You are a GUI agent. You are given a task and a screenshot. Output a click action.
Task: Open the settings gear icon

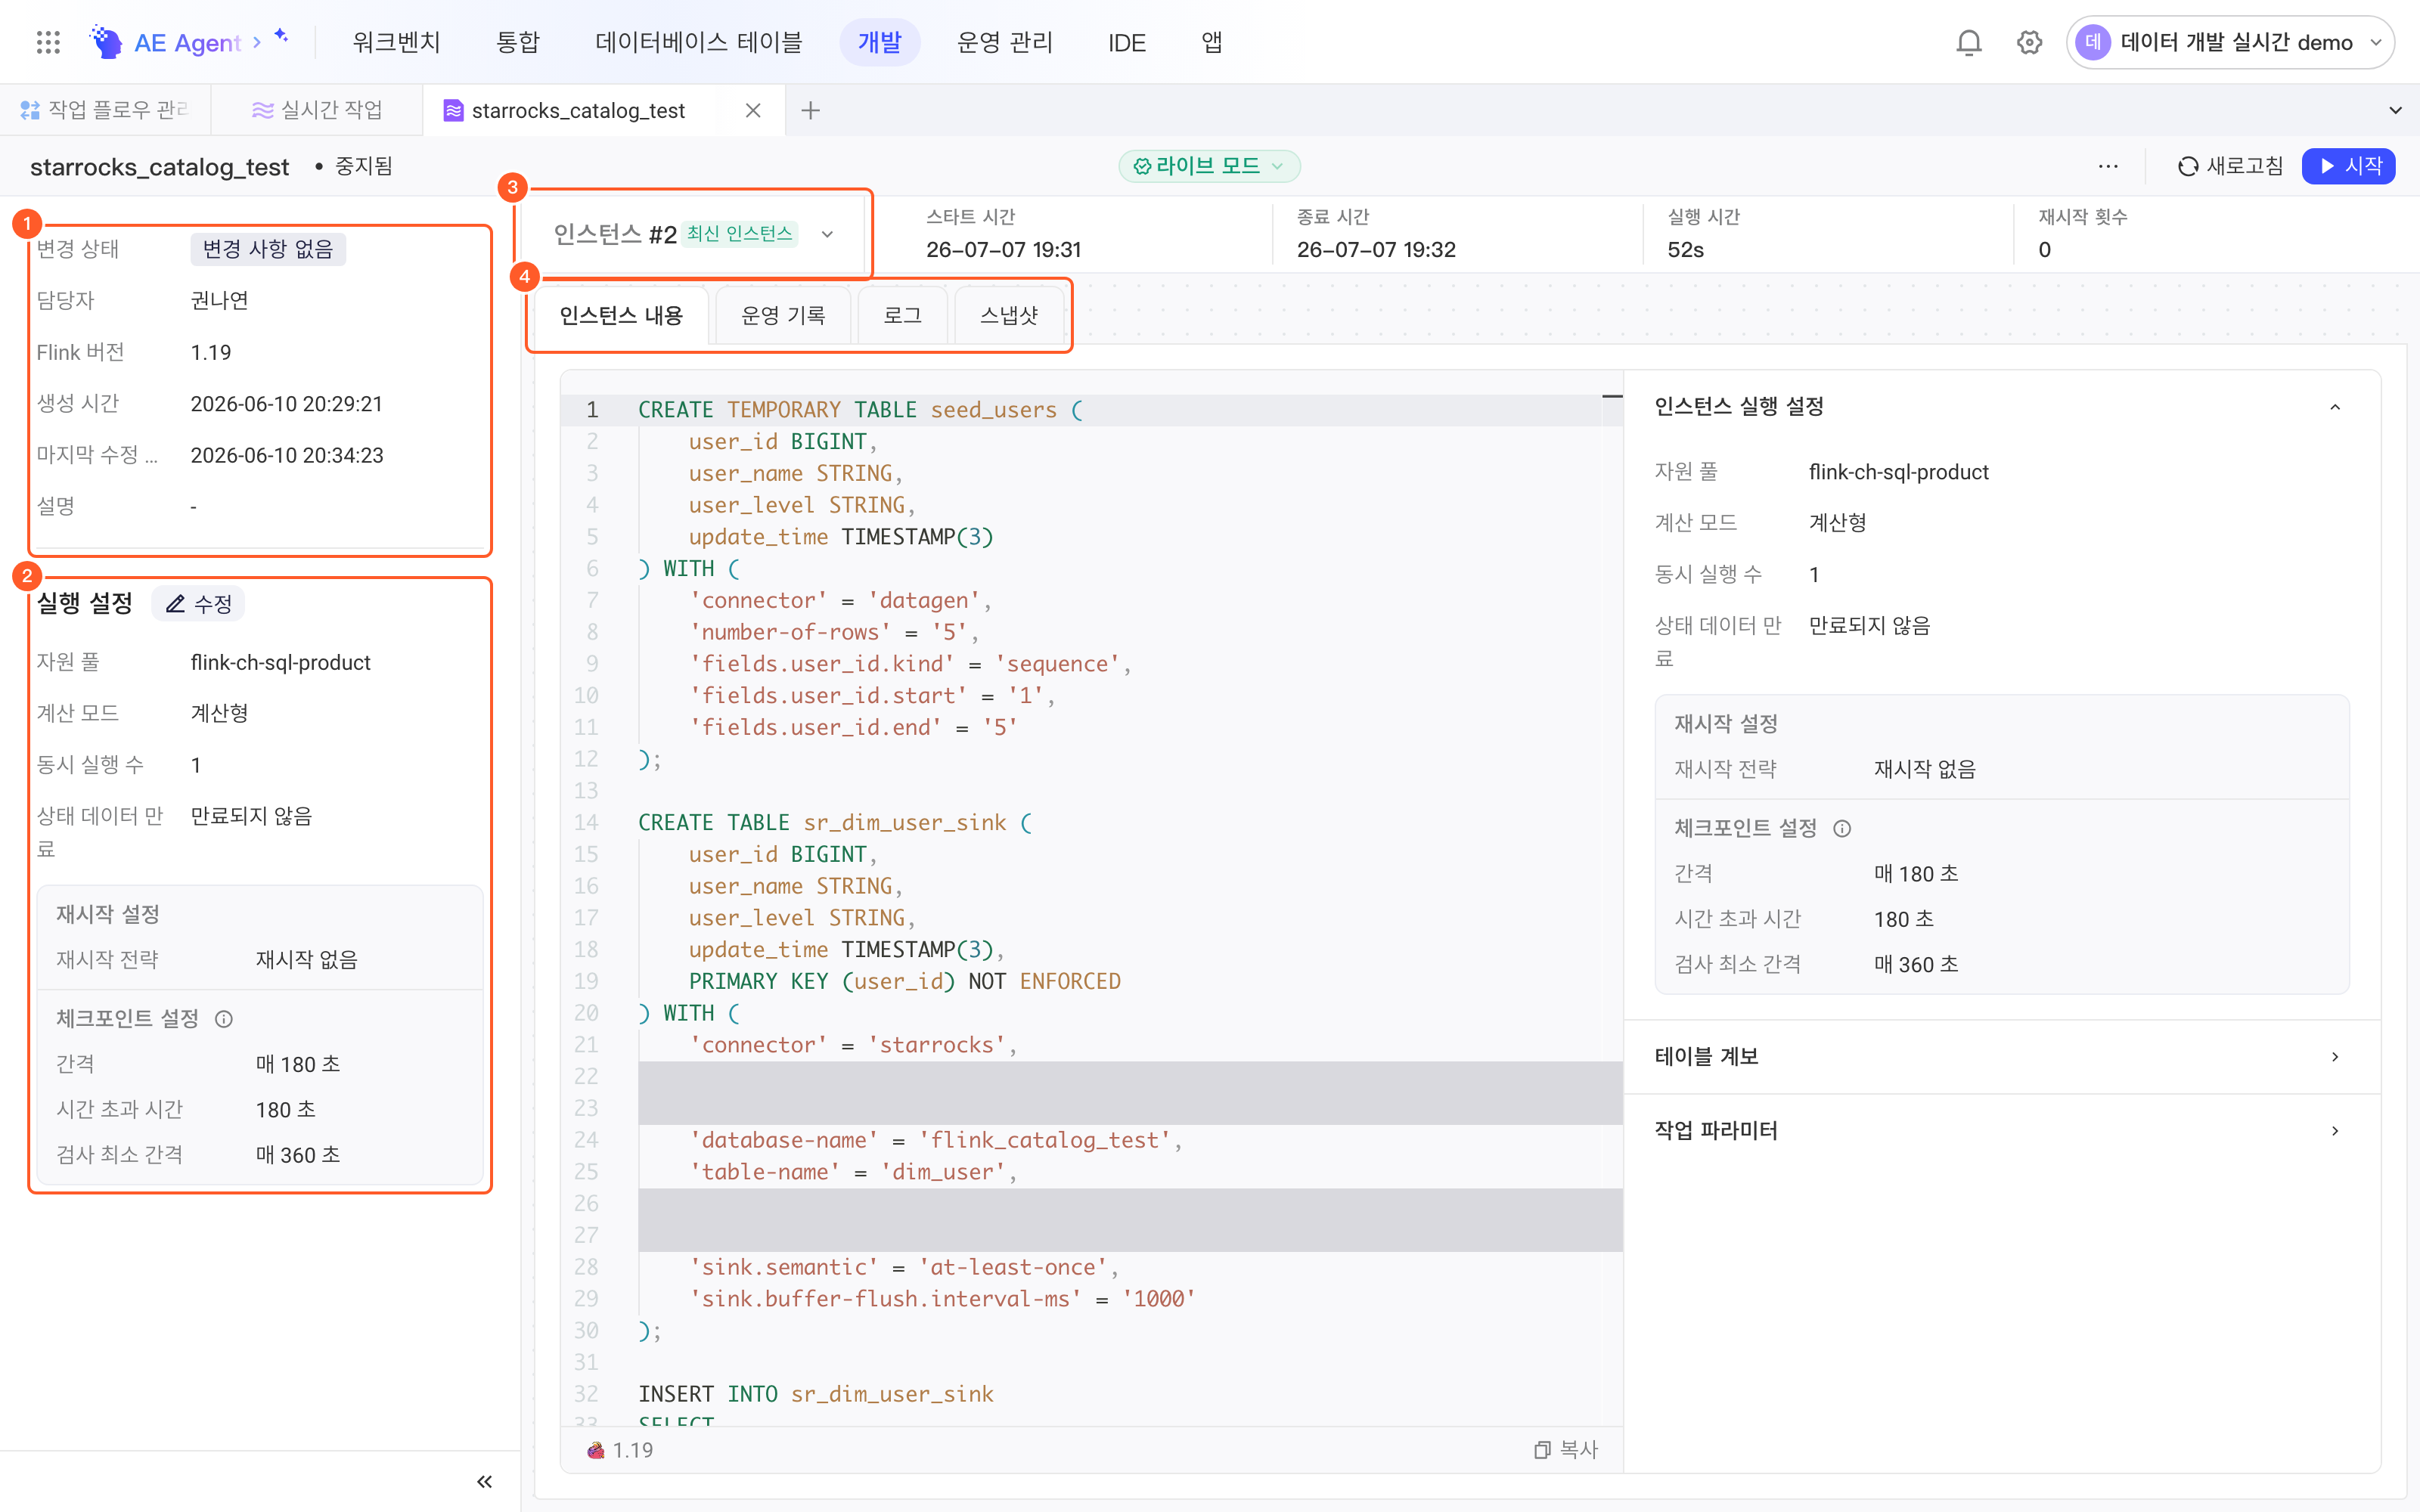(2029, 42)
